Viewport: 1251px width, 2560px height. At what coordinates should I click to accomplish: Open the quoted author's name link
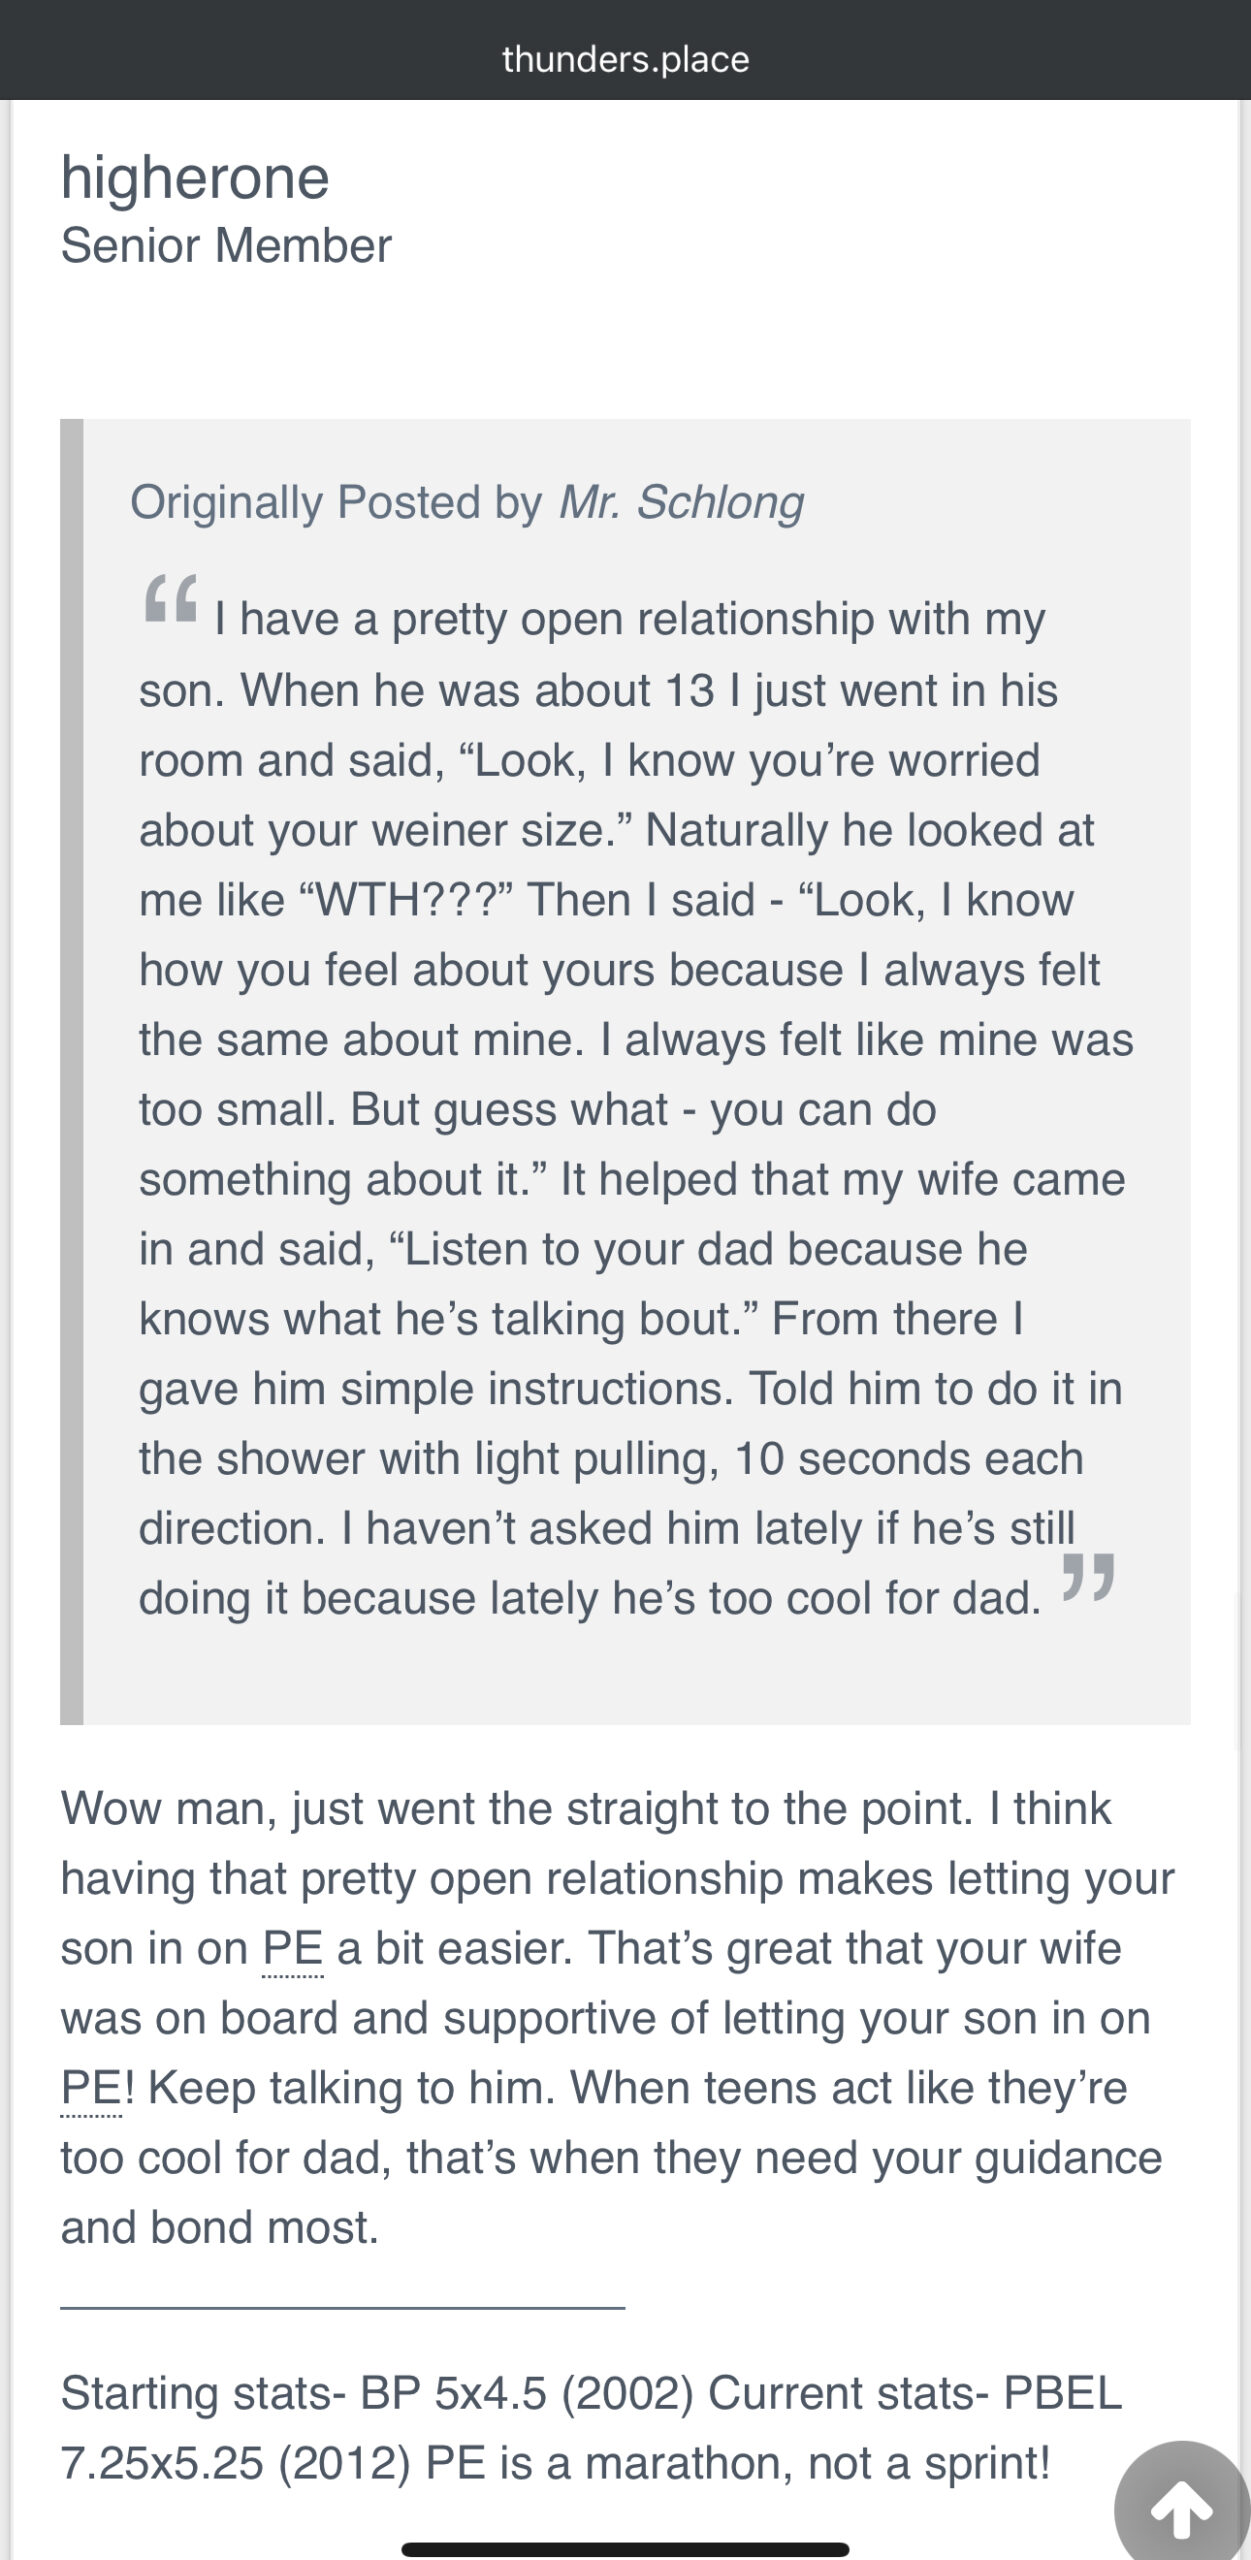[x=680, y=502]
